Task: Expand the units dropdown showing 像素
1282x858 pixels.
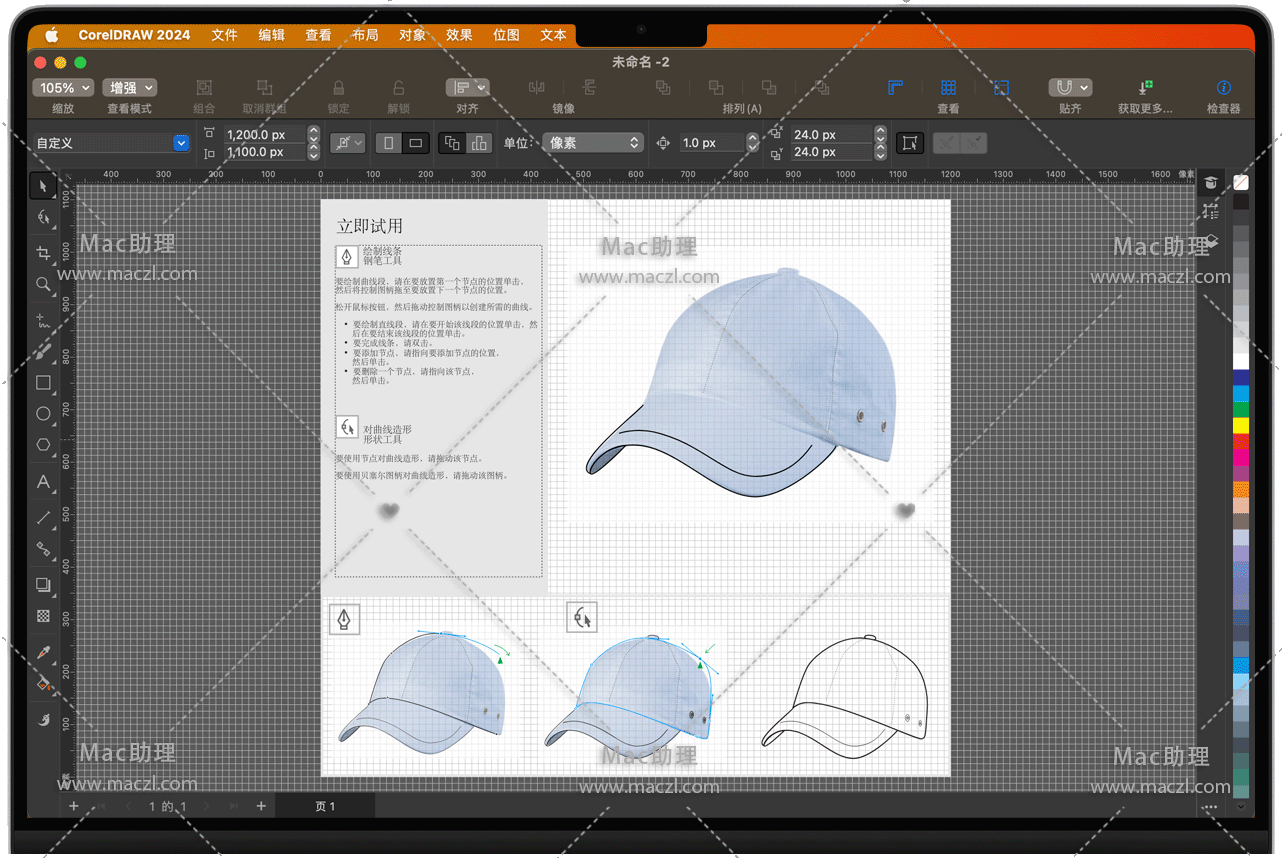Action: pos(592,143)
